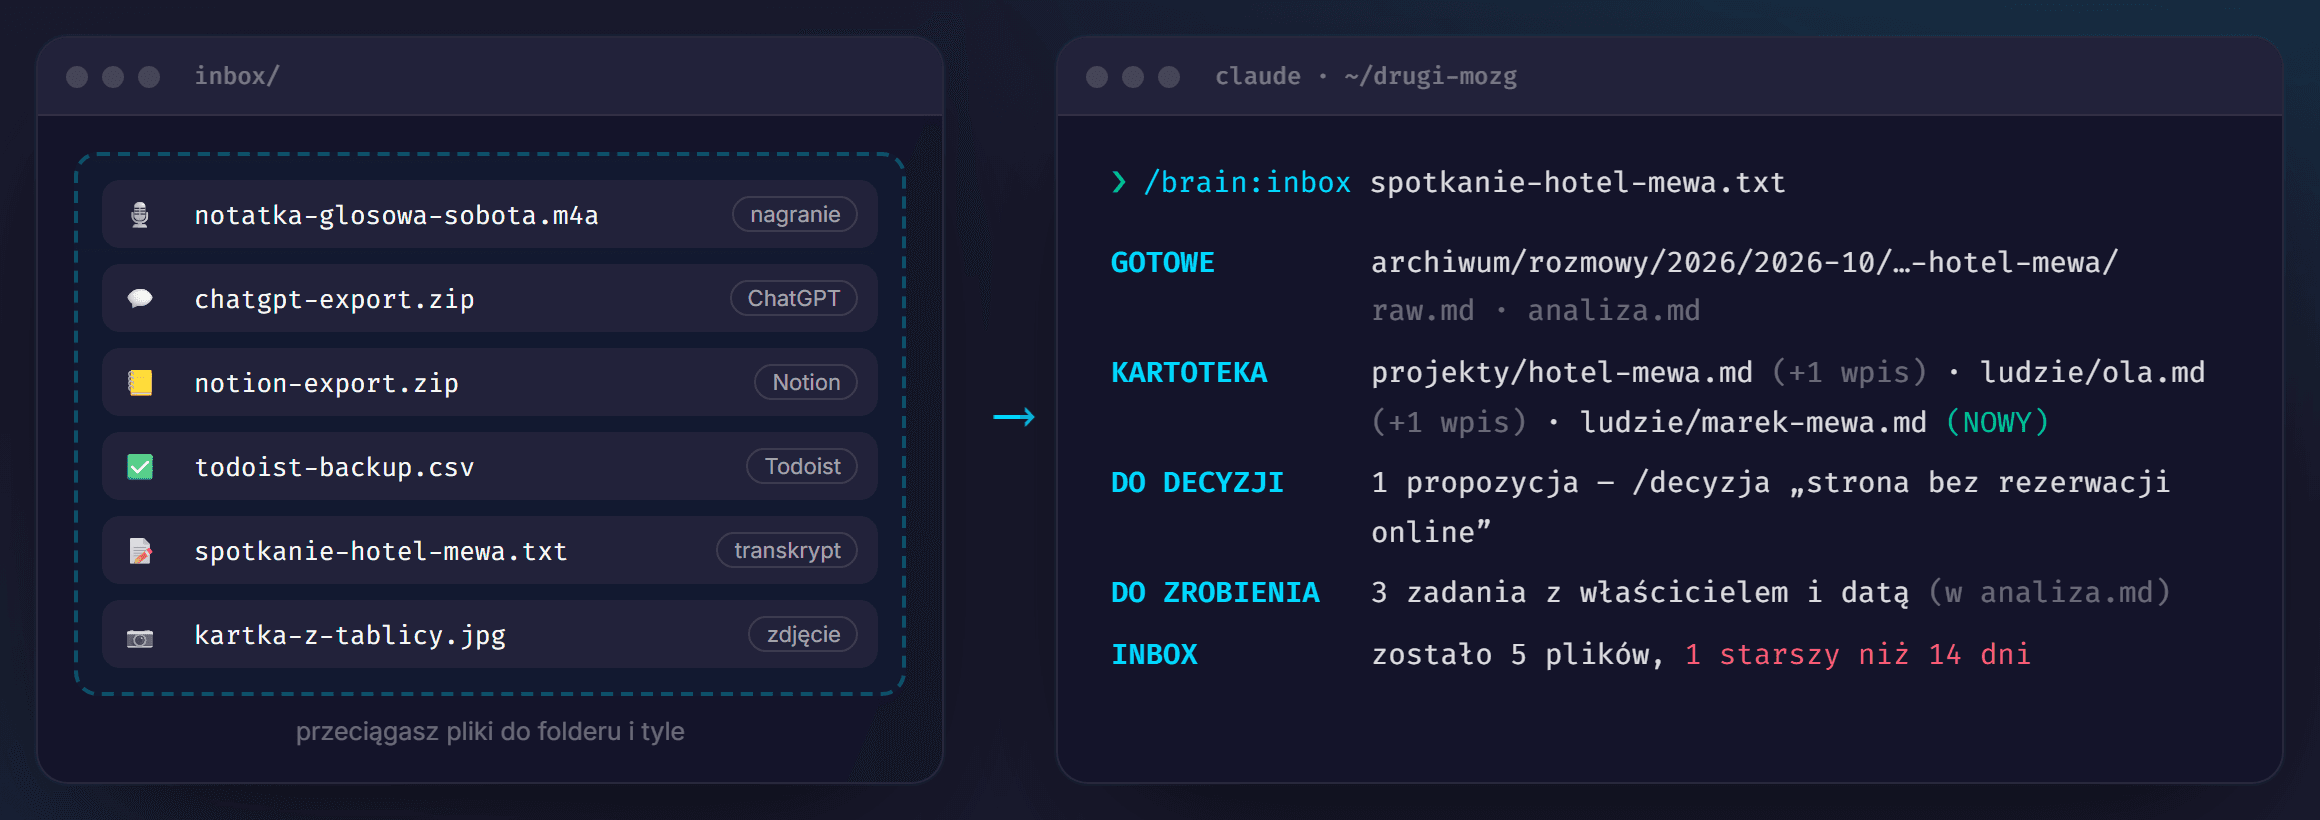Click the 'nagranie' tag
2320x820 pixels.
[x=795, y=215]
